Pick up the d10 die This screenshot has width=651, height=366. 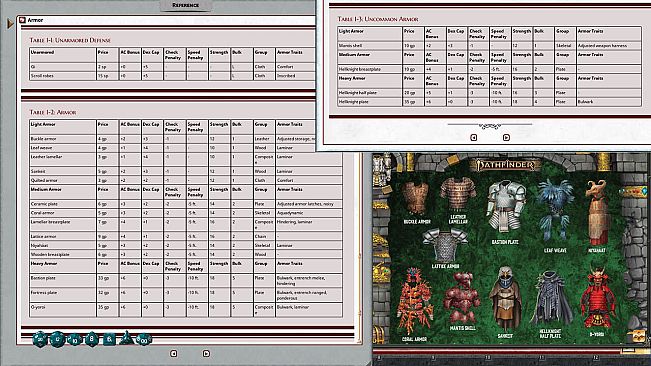pos(74,340)
